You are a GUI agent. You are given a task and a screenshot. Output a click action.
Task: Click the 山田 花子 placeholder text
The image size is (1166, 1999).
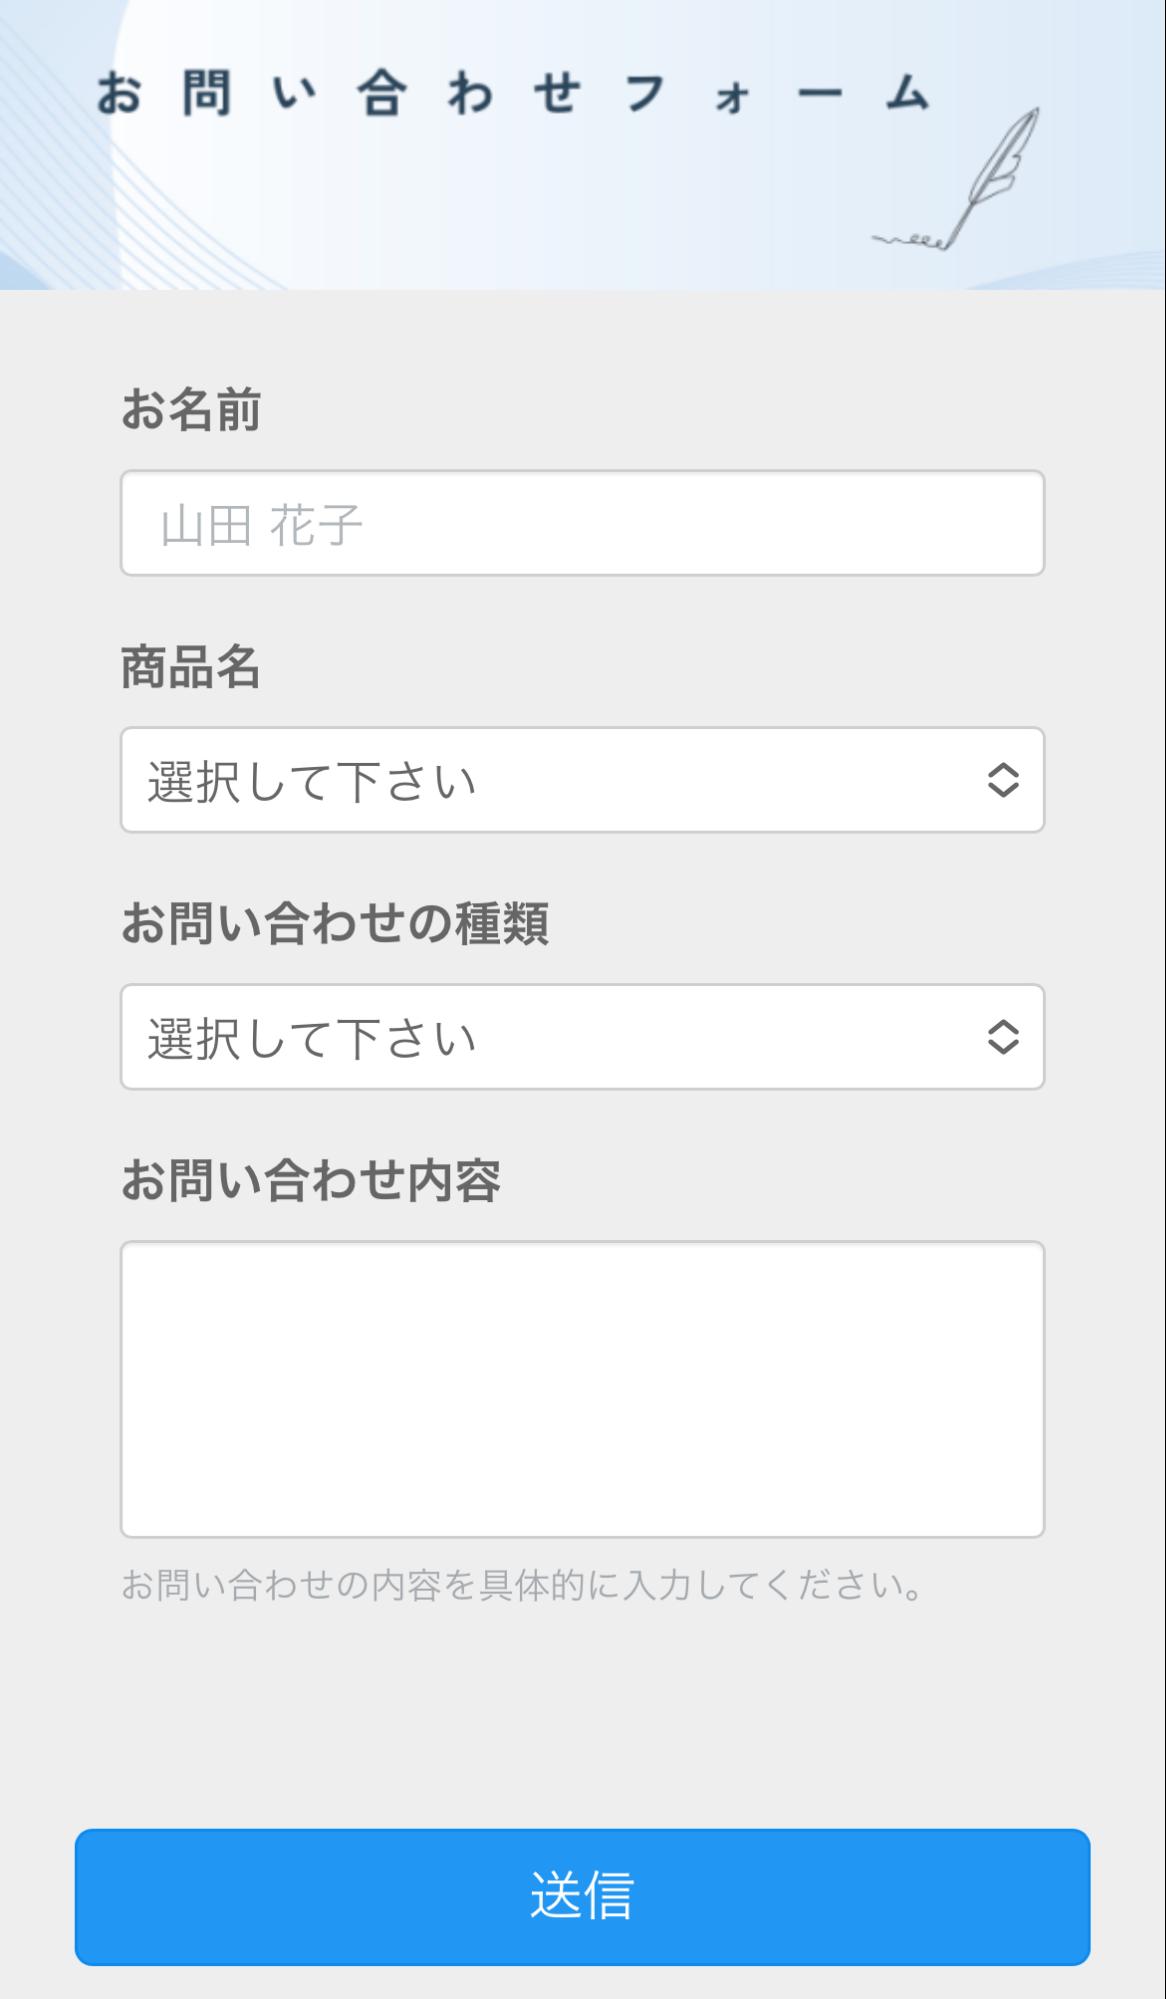(261, 526)
